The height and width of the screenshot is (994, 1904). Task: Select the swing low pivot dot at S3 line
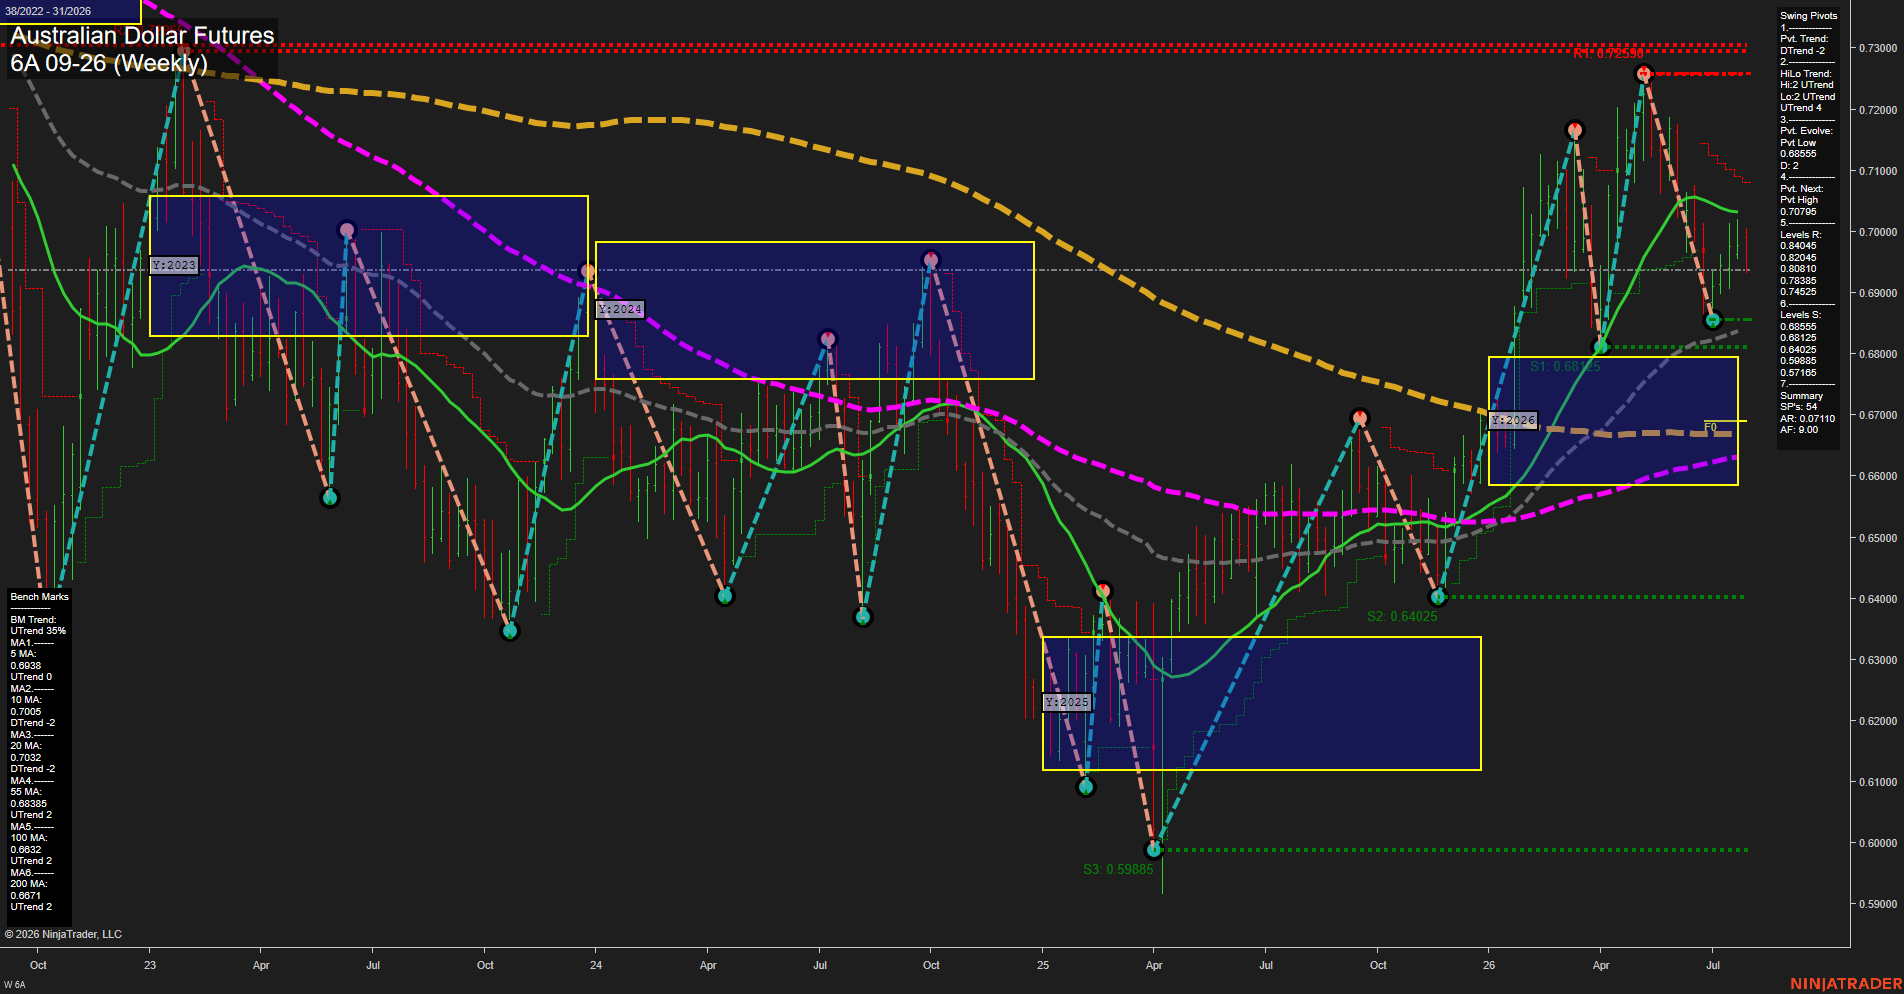(1154, 850)
